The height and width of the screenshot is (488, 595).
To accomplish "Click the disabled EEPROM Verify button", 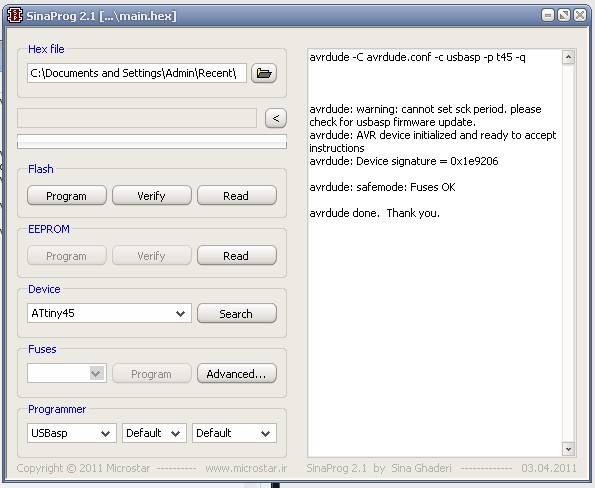I will (152, 256).
